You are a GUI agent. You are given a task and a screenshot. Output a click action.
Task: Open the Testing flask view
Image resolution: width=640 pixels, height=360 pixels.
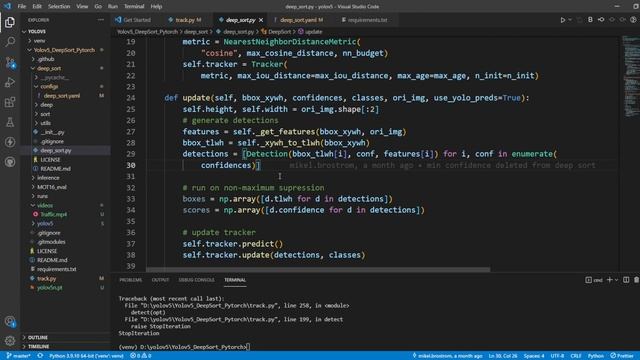tap(10, 122)
